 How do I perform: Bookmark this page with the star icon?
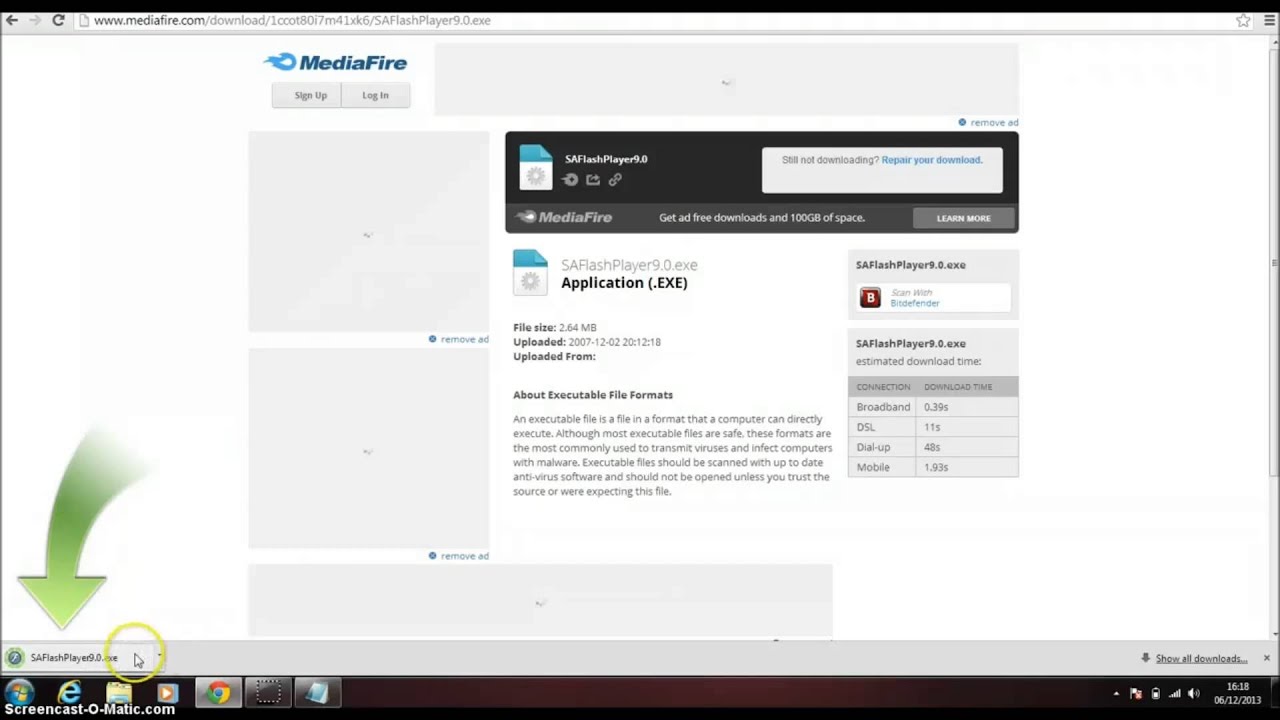1243,20
